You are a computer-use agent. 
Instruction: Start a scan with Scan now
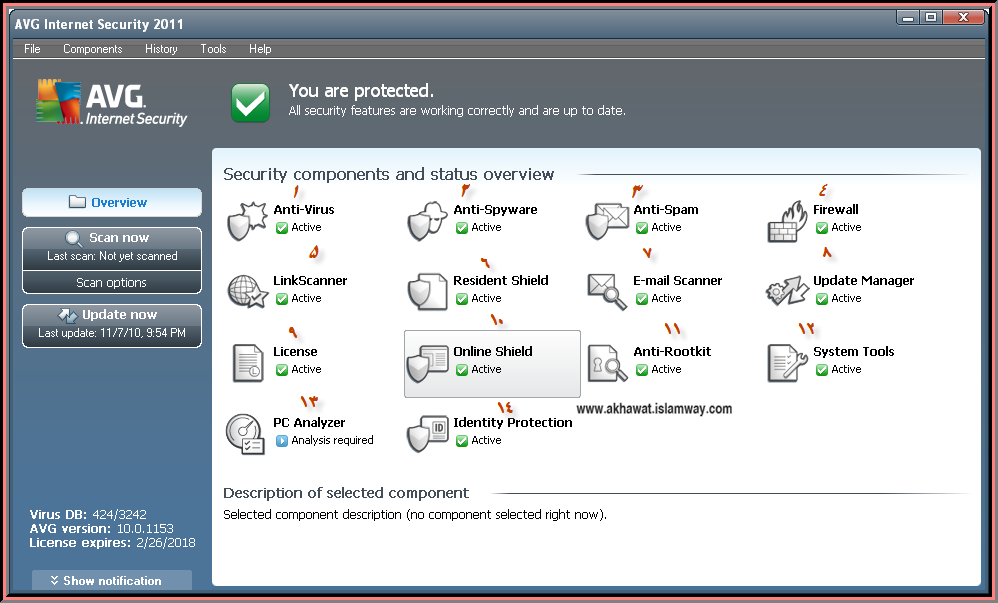[112, 247]
